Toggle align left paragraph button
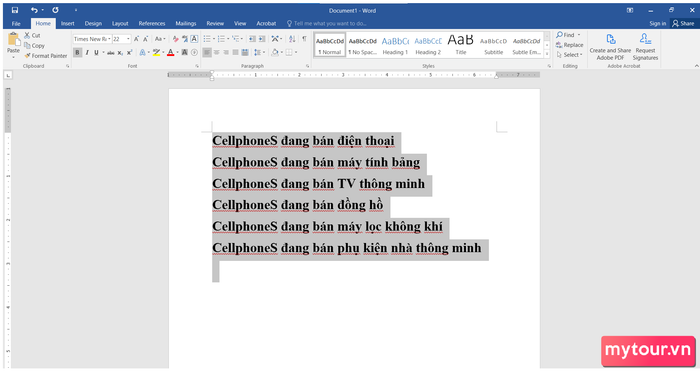Viewport: 700px width, 373px height. click(207, 53)
